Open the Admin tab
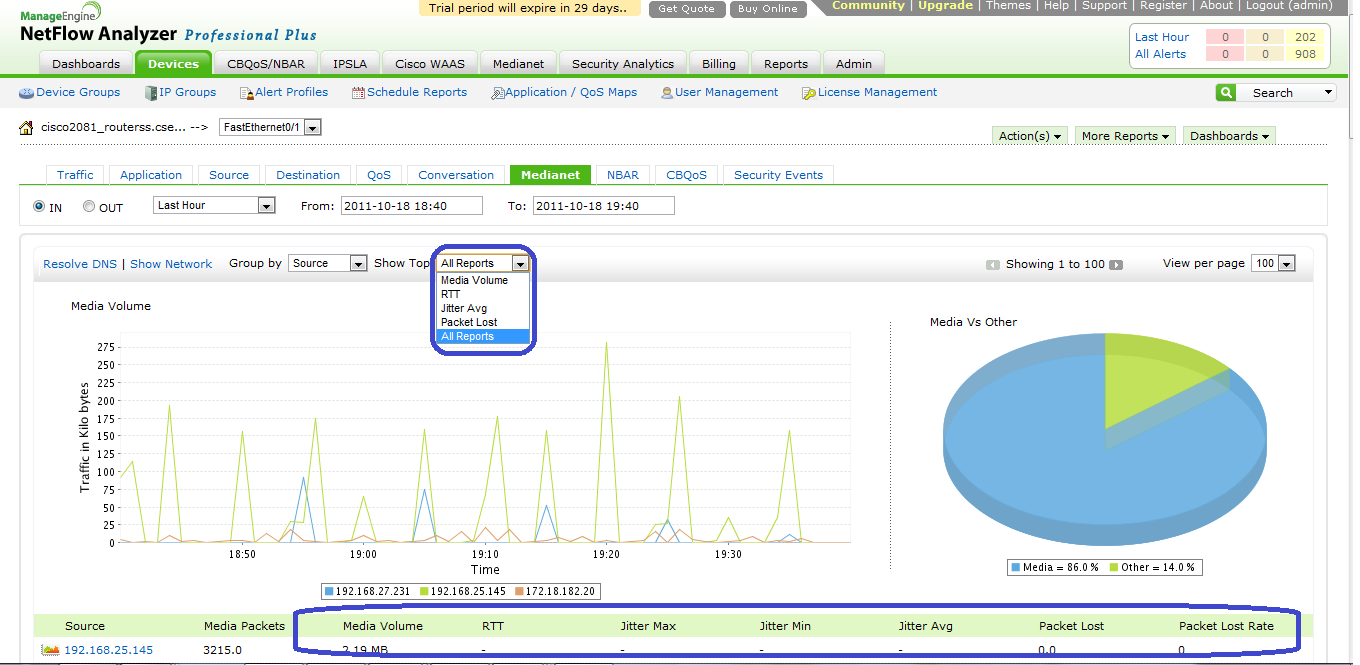Image resolution: width=1360 pixels, height=665 pixels. pyautogui.click(x=854, y=64)
